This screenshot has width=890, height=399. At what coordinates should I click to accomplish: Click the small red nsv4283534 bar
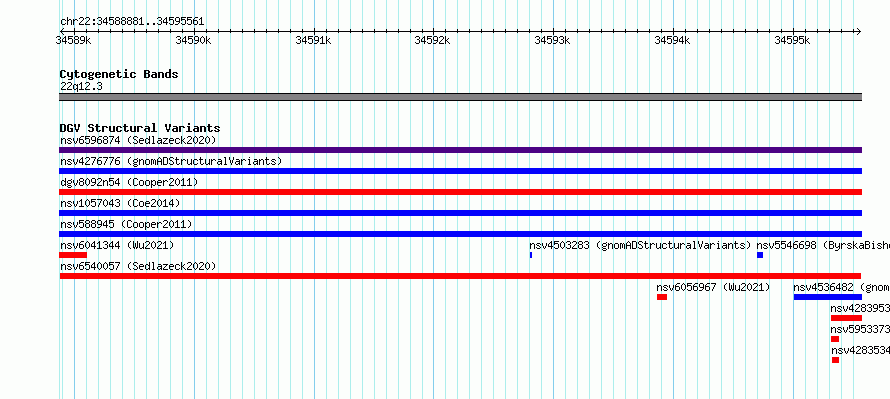[836, 360]
